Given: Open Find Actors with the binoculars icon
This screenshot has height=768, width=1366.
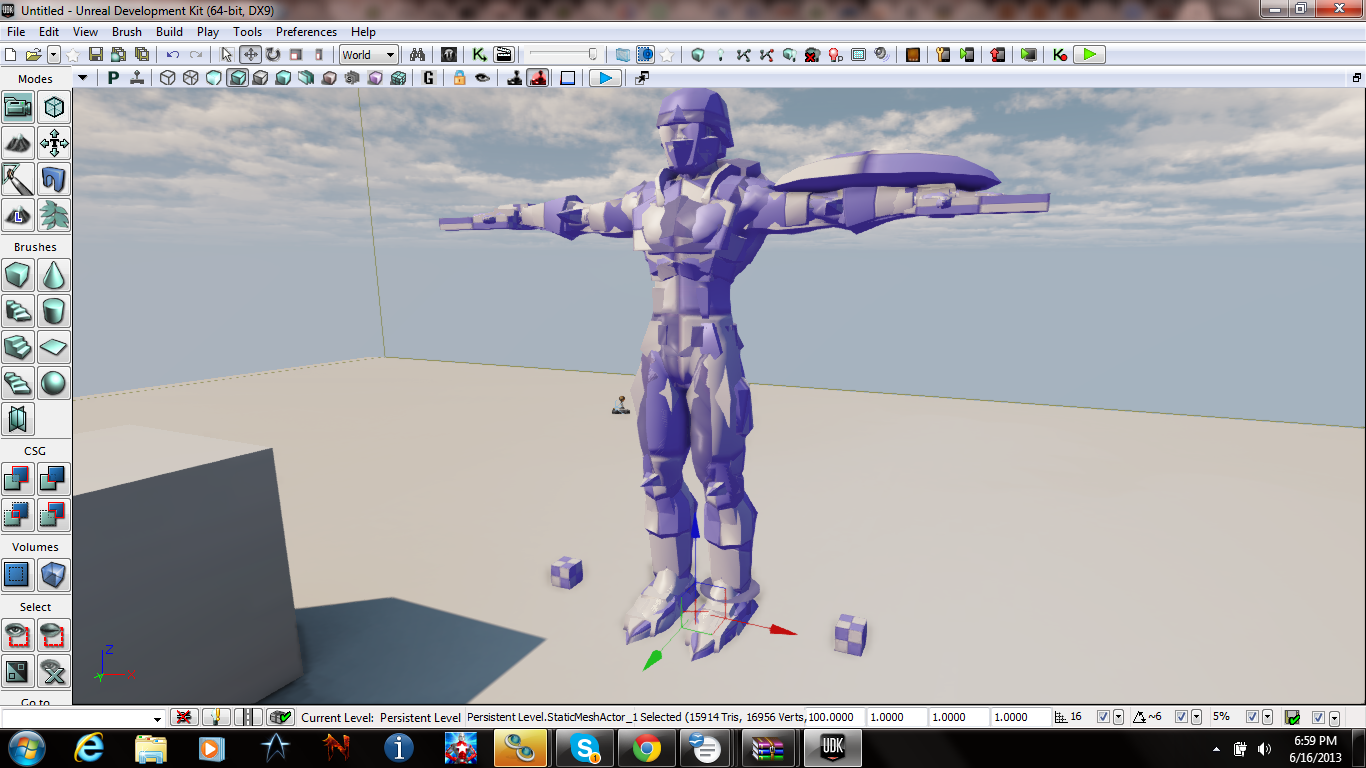Looking at the screenshot, I should click(x=419, y=55).
